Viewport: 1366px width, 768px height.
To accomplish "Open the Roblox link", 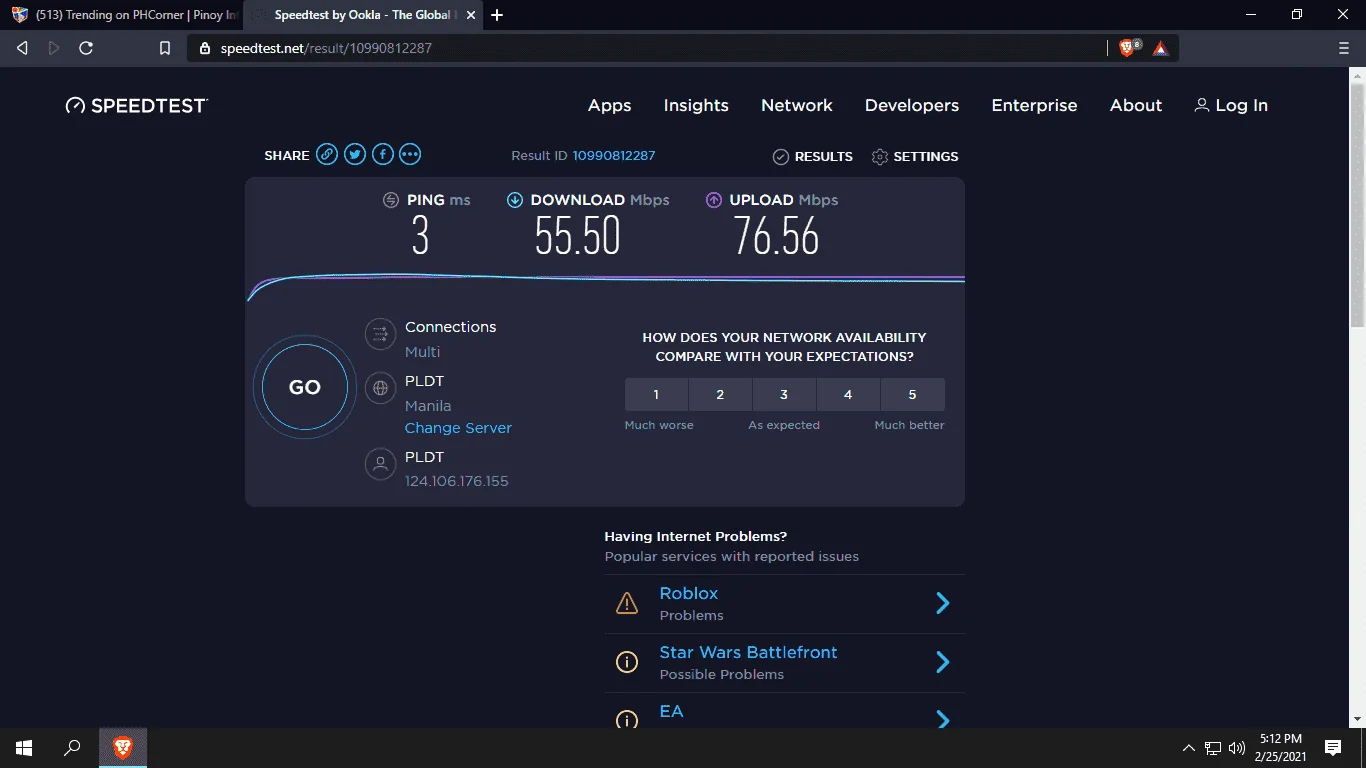I will click(689, 593).
